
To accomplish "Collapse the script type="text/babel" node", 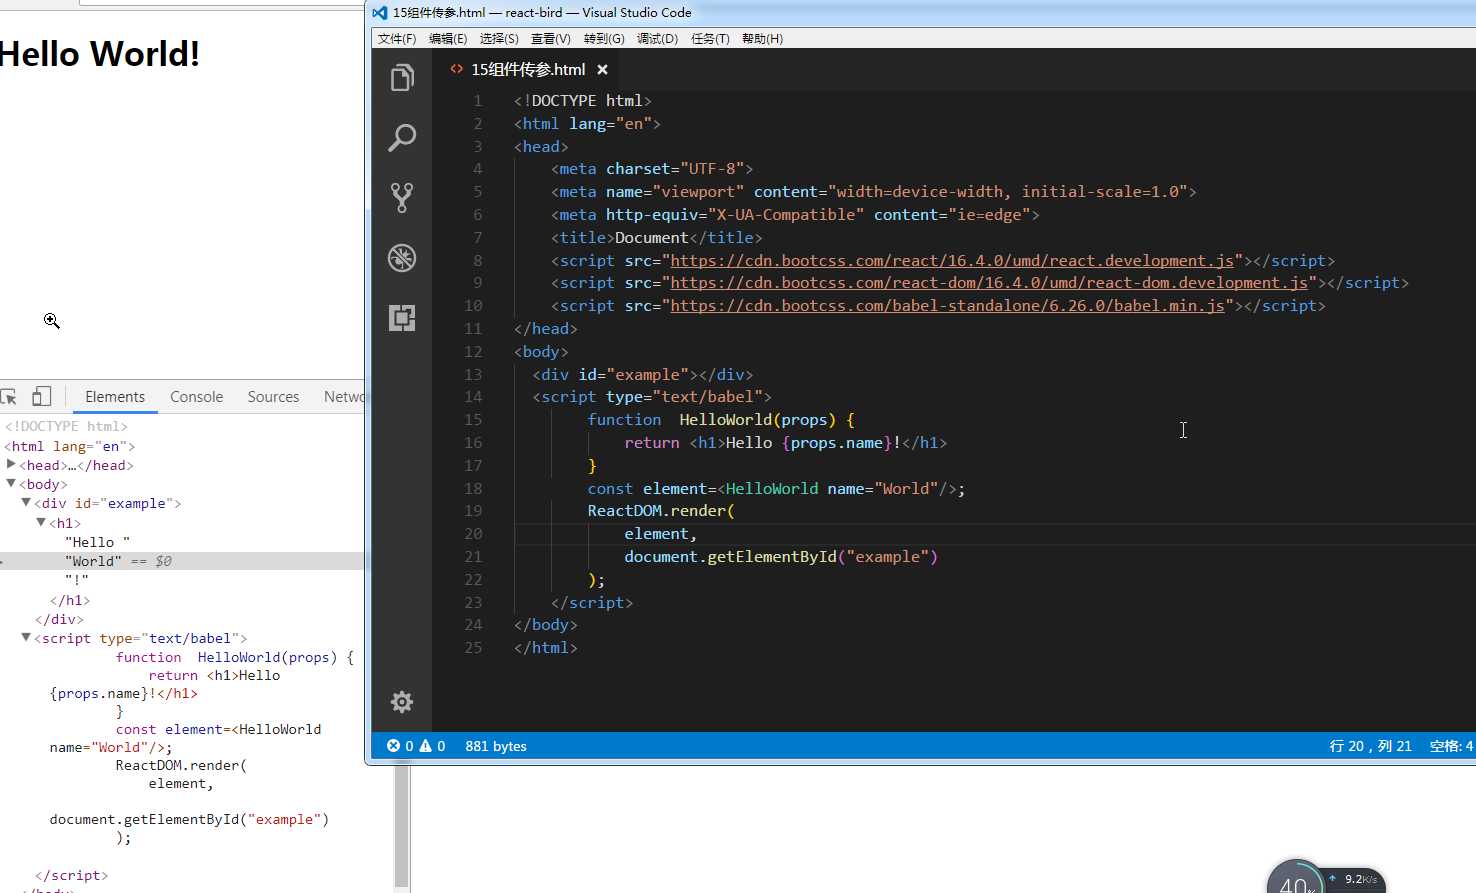I will (x=26, y=638).
